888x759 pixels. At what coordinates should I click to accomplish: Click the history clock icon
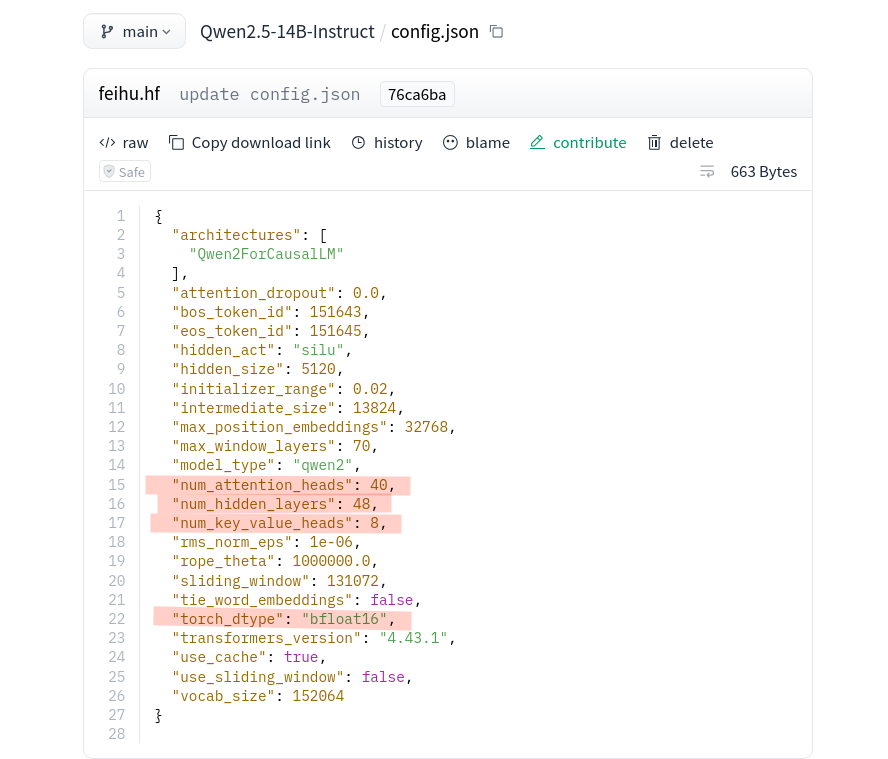click(x=358, y=143)
